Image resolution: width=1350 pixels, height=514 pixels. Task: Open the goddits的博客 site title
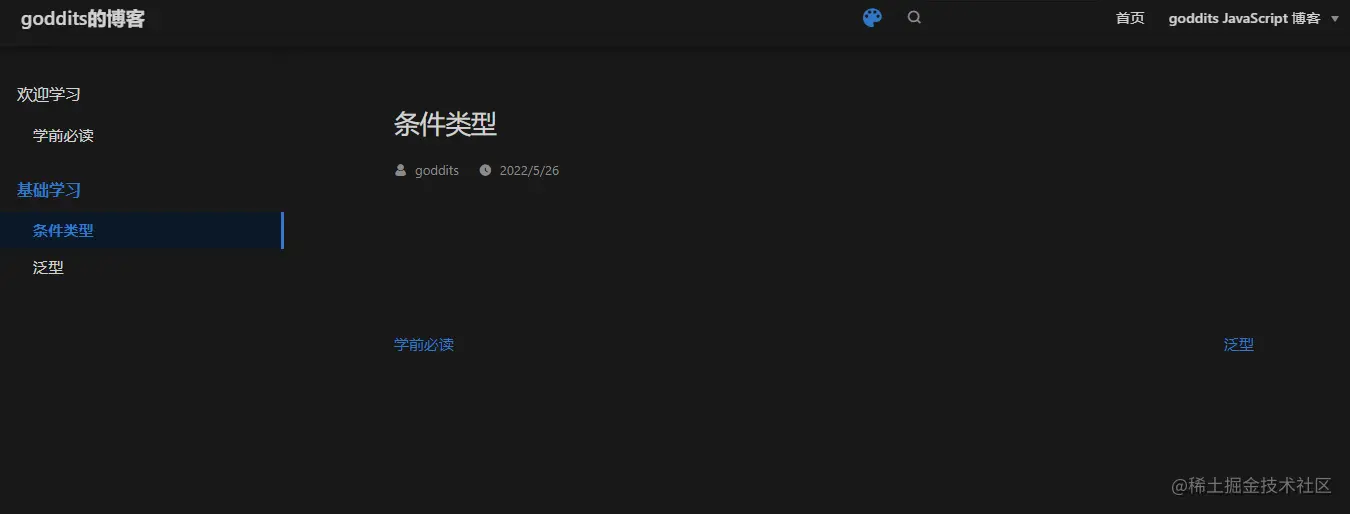click(x=83, y=18)
